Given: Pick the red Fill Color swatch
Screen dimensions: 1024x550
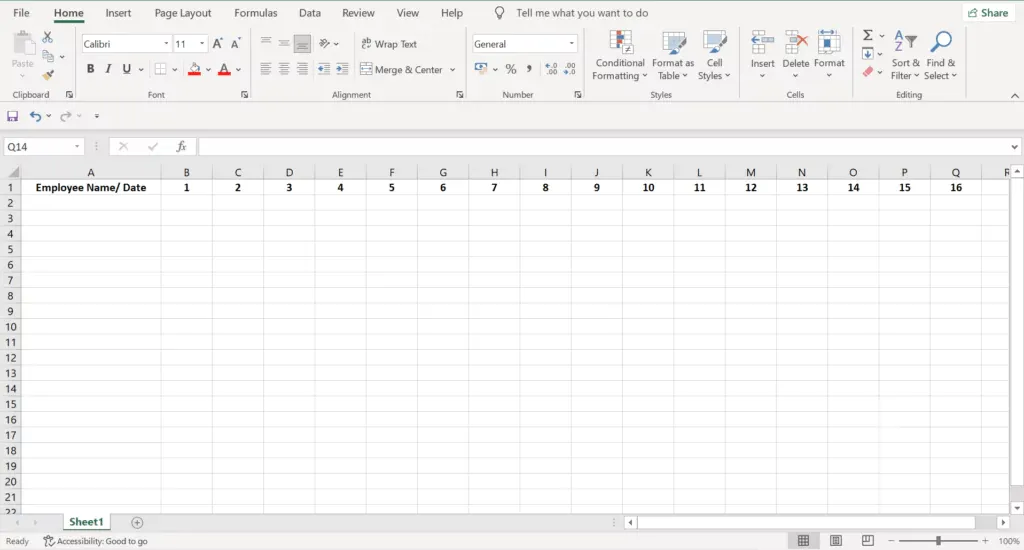Looking at the screenshot, I should [x=194, y=69].
